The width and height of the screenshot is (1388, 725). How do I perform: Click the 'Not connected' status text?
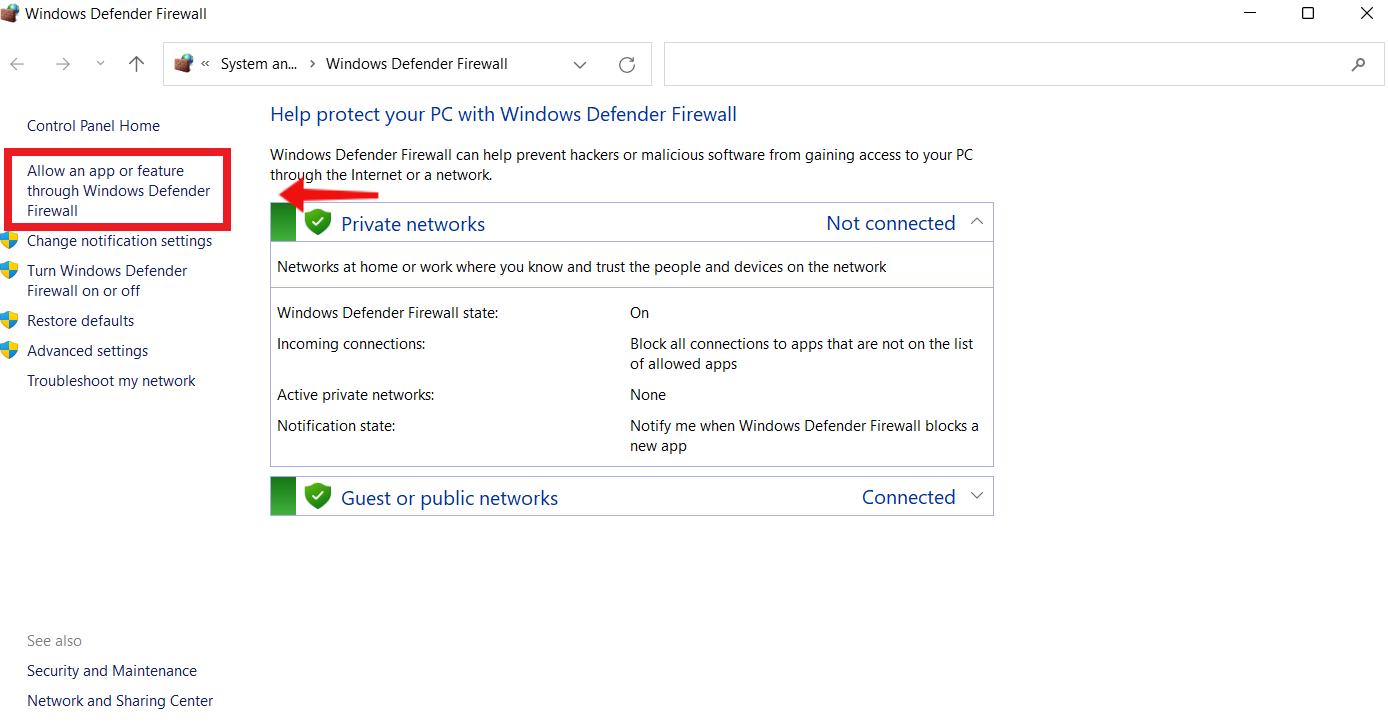891,223
